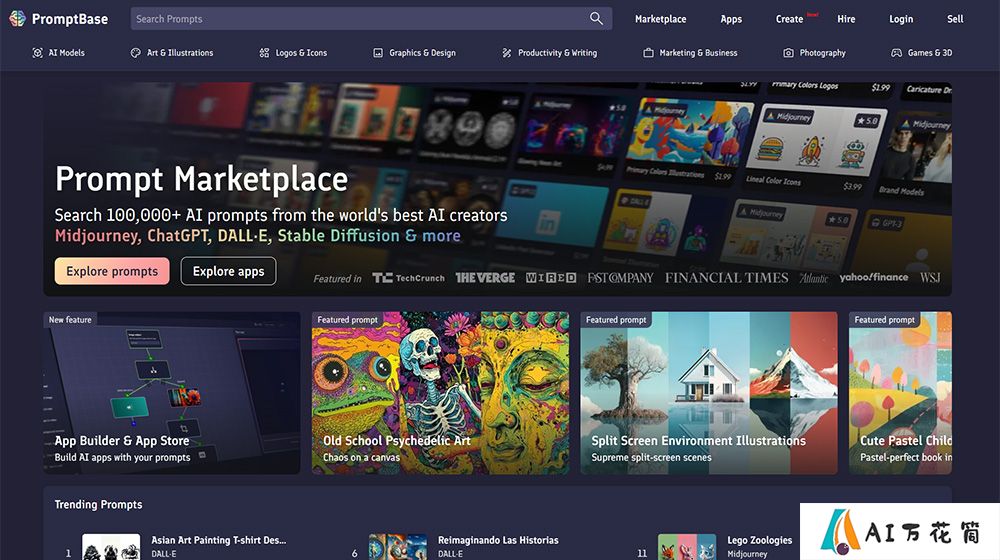
Task: Go to the Login page
Action: (901, 19)
